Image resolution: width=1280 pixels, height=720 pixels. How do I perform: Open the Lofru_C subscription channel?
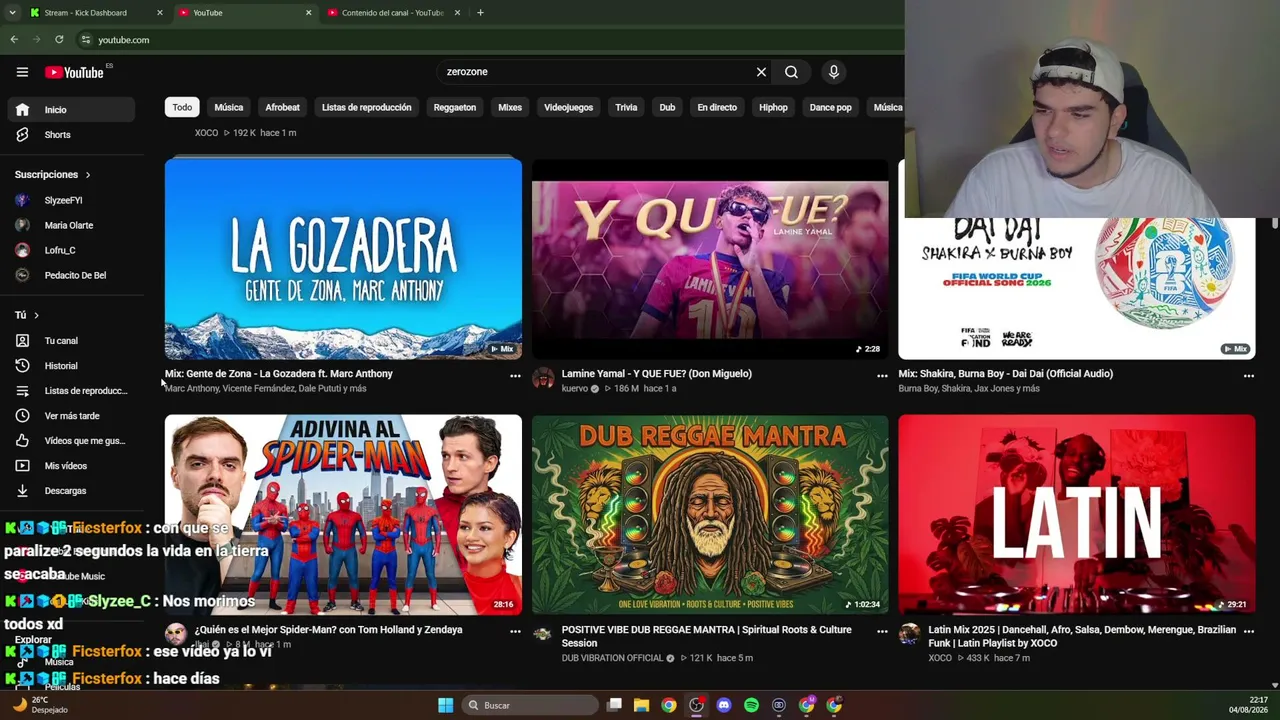70,250
